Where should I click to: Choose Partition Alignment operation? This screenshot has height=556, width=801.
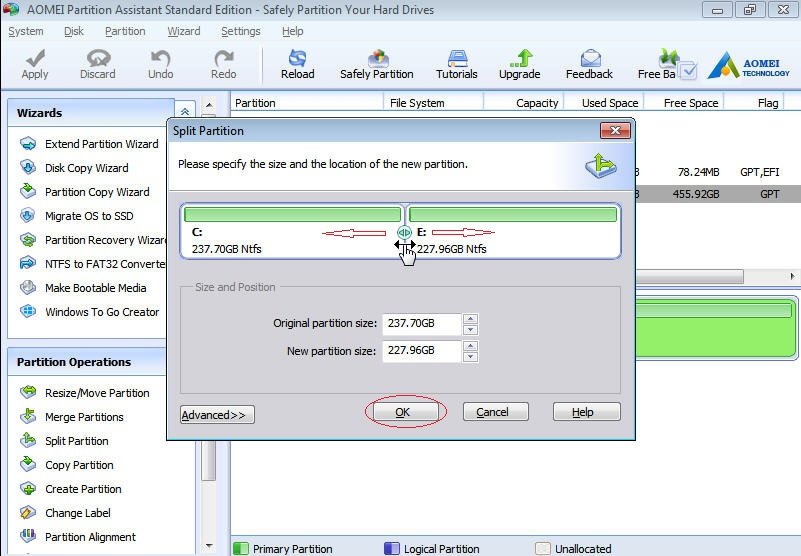tap(78, 537)
